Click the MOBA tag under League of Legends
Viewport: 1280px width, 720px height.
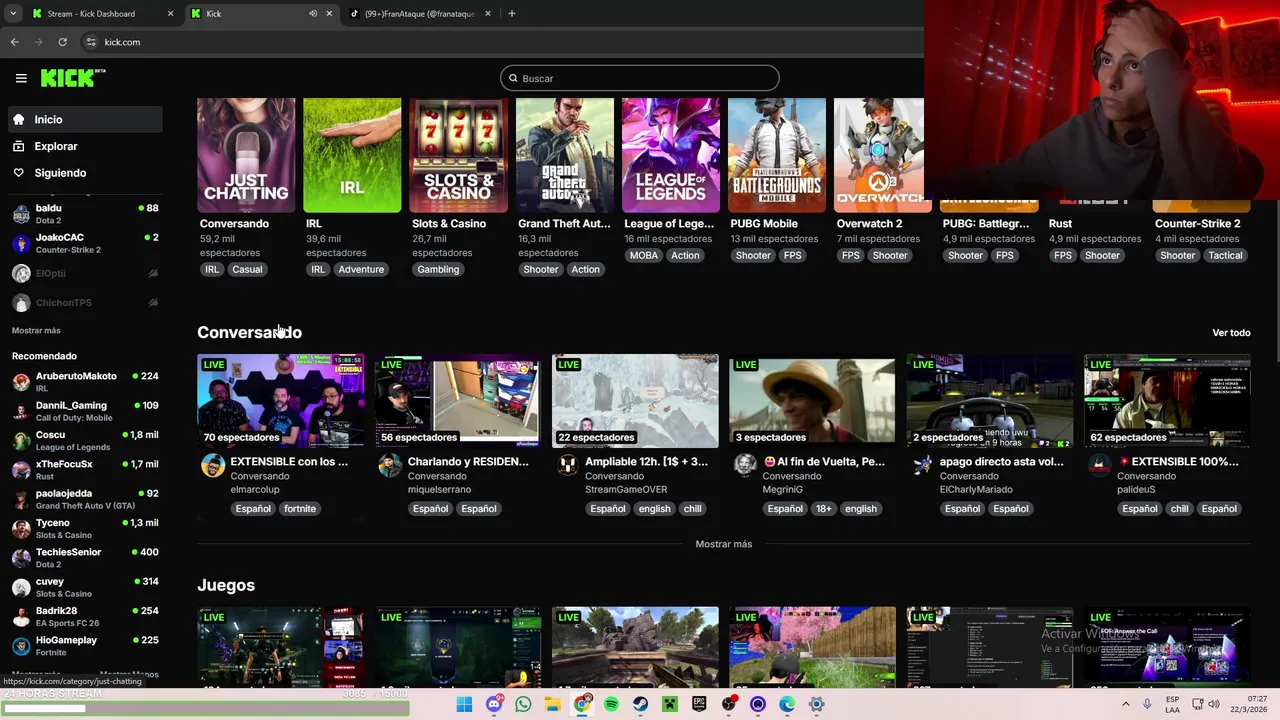(x=644, y=255)
